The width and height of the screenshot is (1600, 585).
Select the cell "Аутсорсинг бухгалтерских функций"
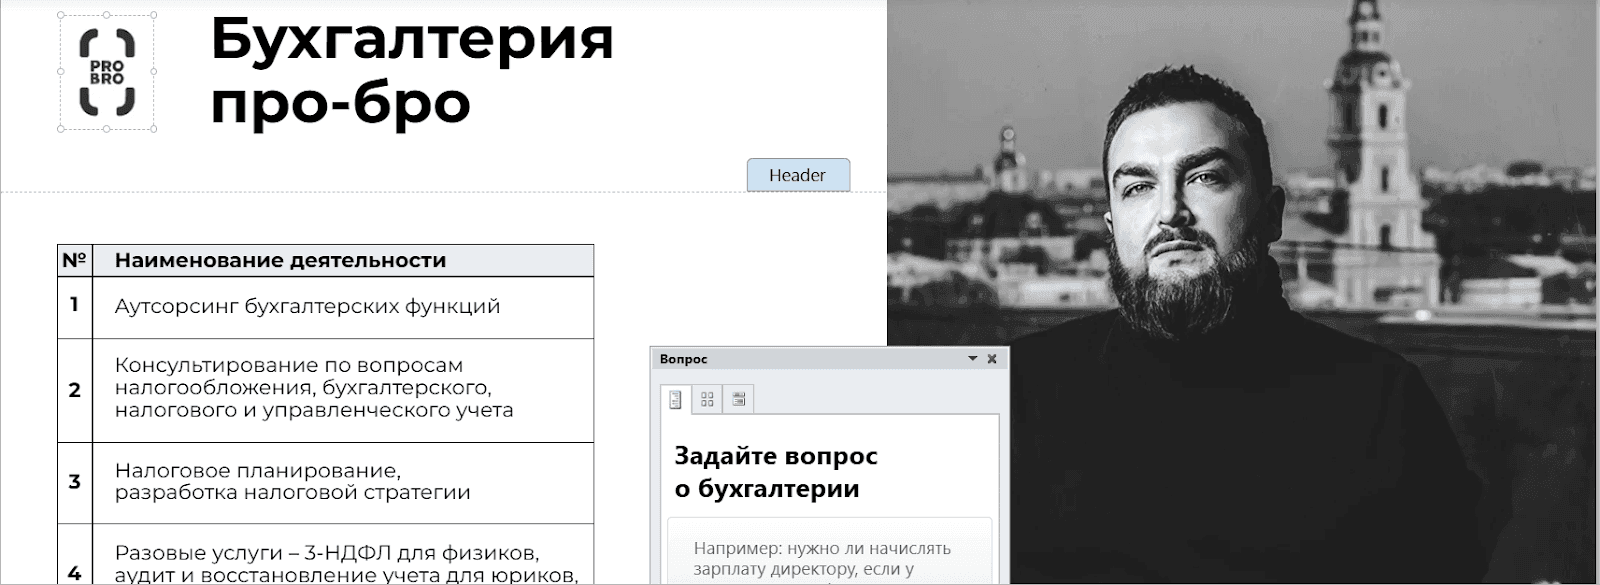pos(343,308)
